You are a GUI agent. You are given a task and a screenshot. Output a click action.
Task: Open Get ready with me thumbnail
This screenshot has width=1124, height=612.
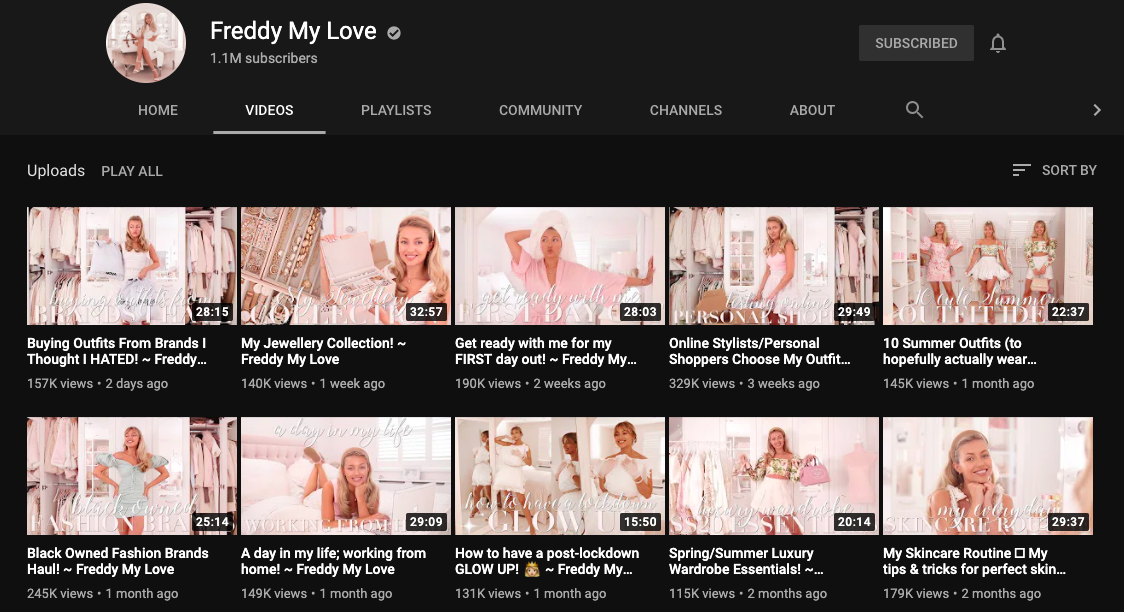point(560,266)
